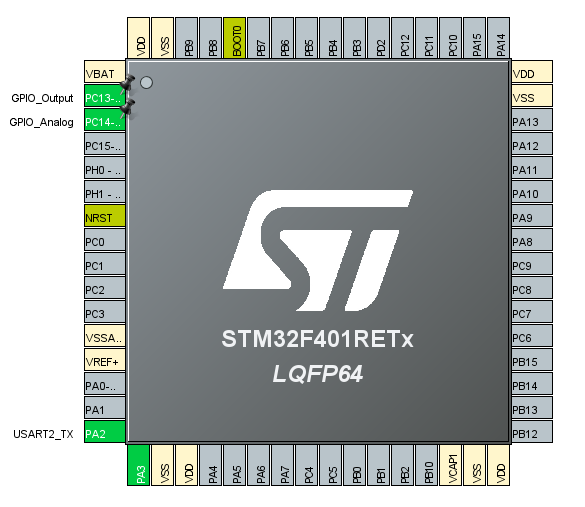Click the PA15 pin
Image resolution: width=585 pixels, height=507 pixels.
pyautogui.click(x=475, y=38)
